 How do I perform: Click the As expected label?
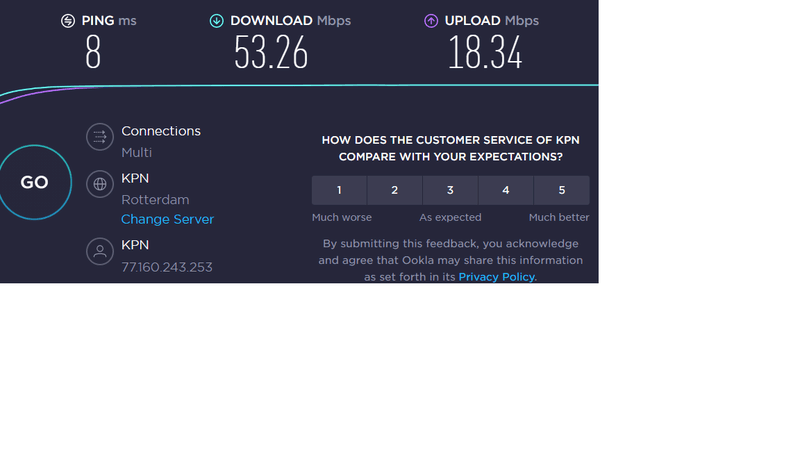point(450,217)
